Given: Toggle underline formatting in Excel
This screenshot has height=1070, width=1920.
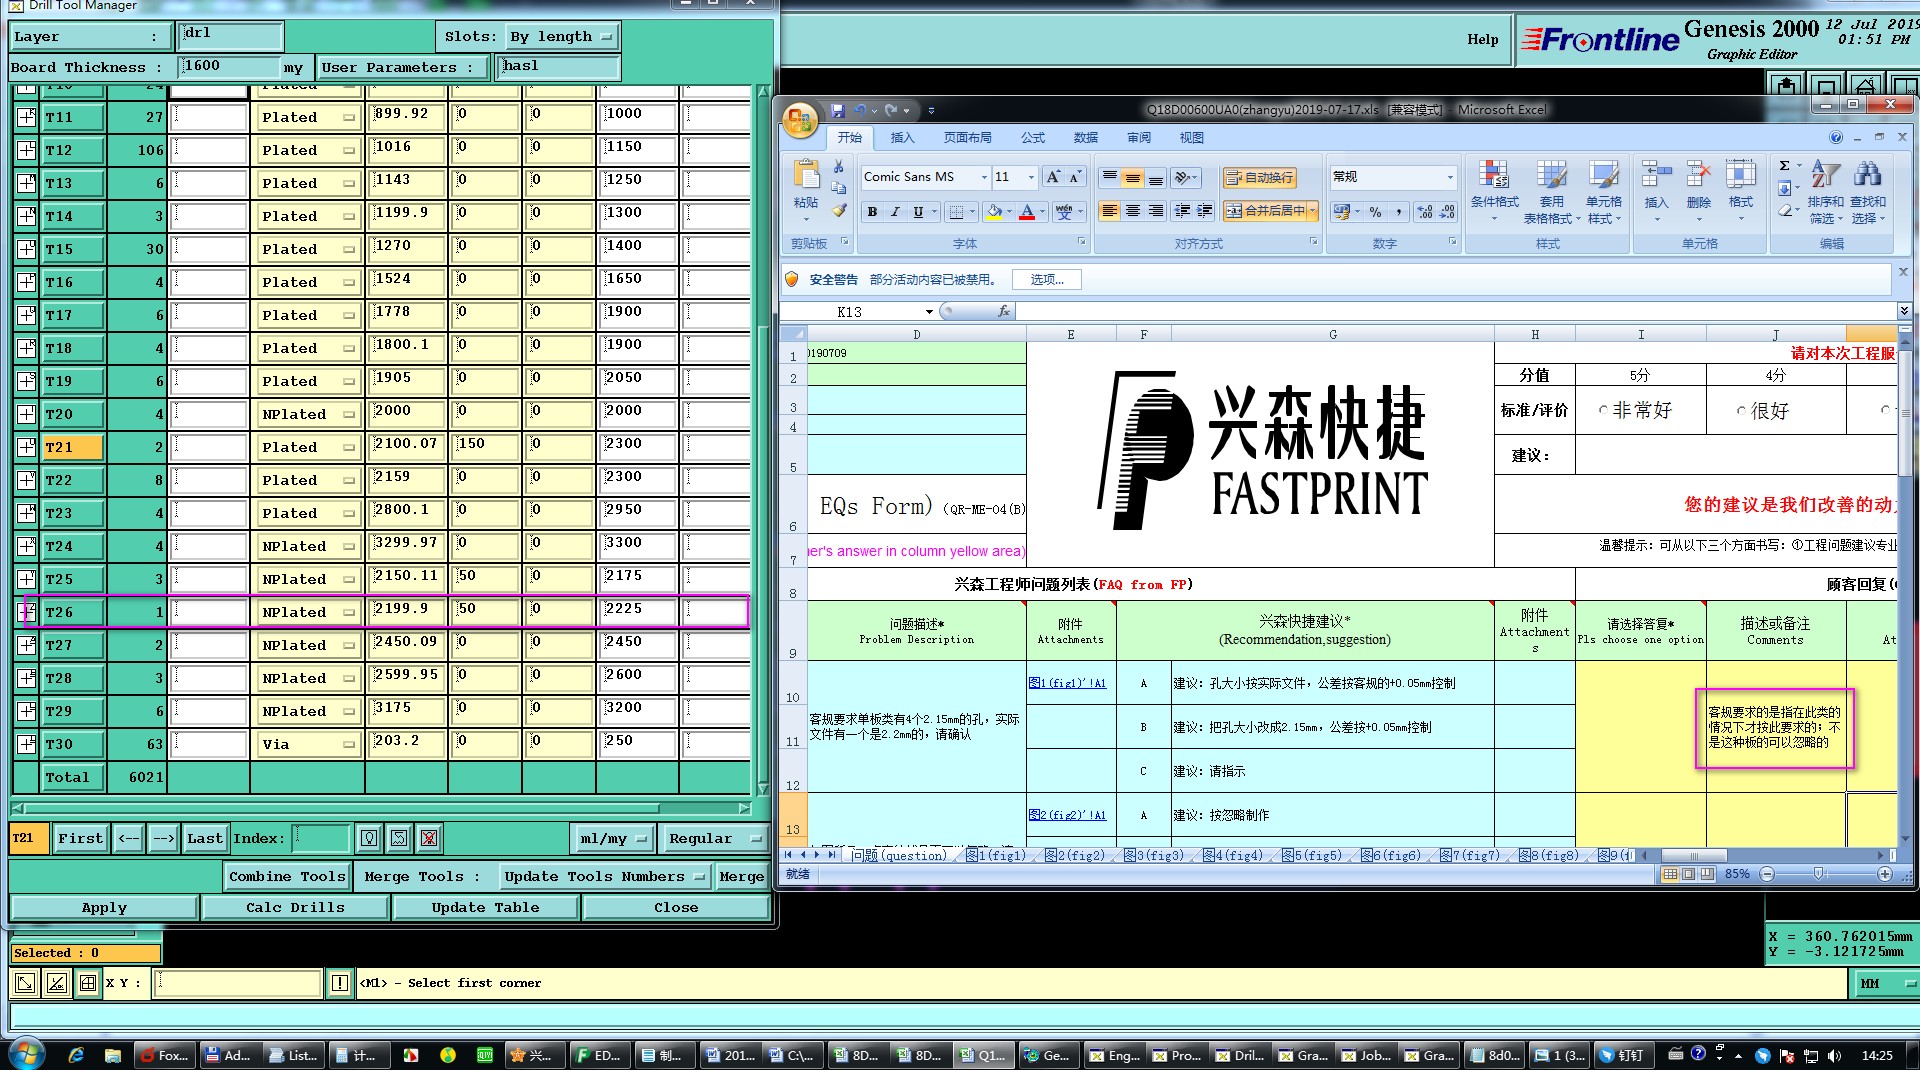Looking at the screenshot, I should [x=918, y=211].
